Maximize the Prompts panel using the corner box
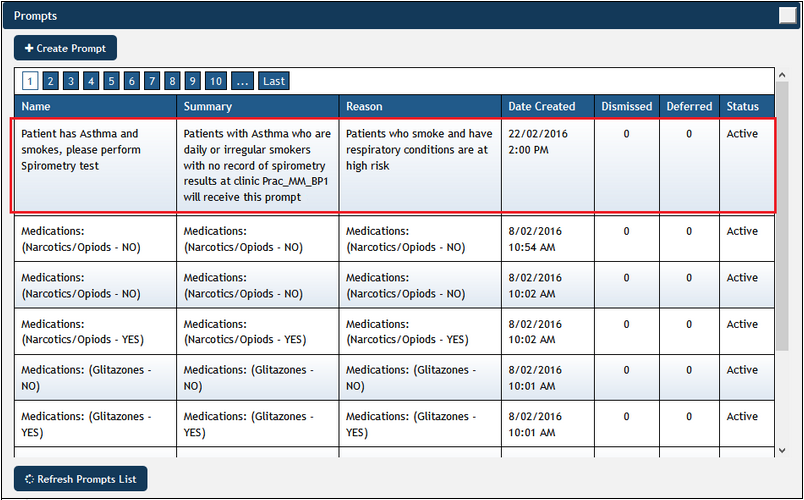Screen dimensions: 804x500 tap(788, 15)
